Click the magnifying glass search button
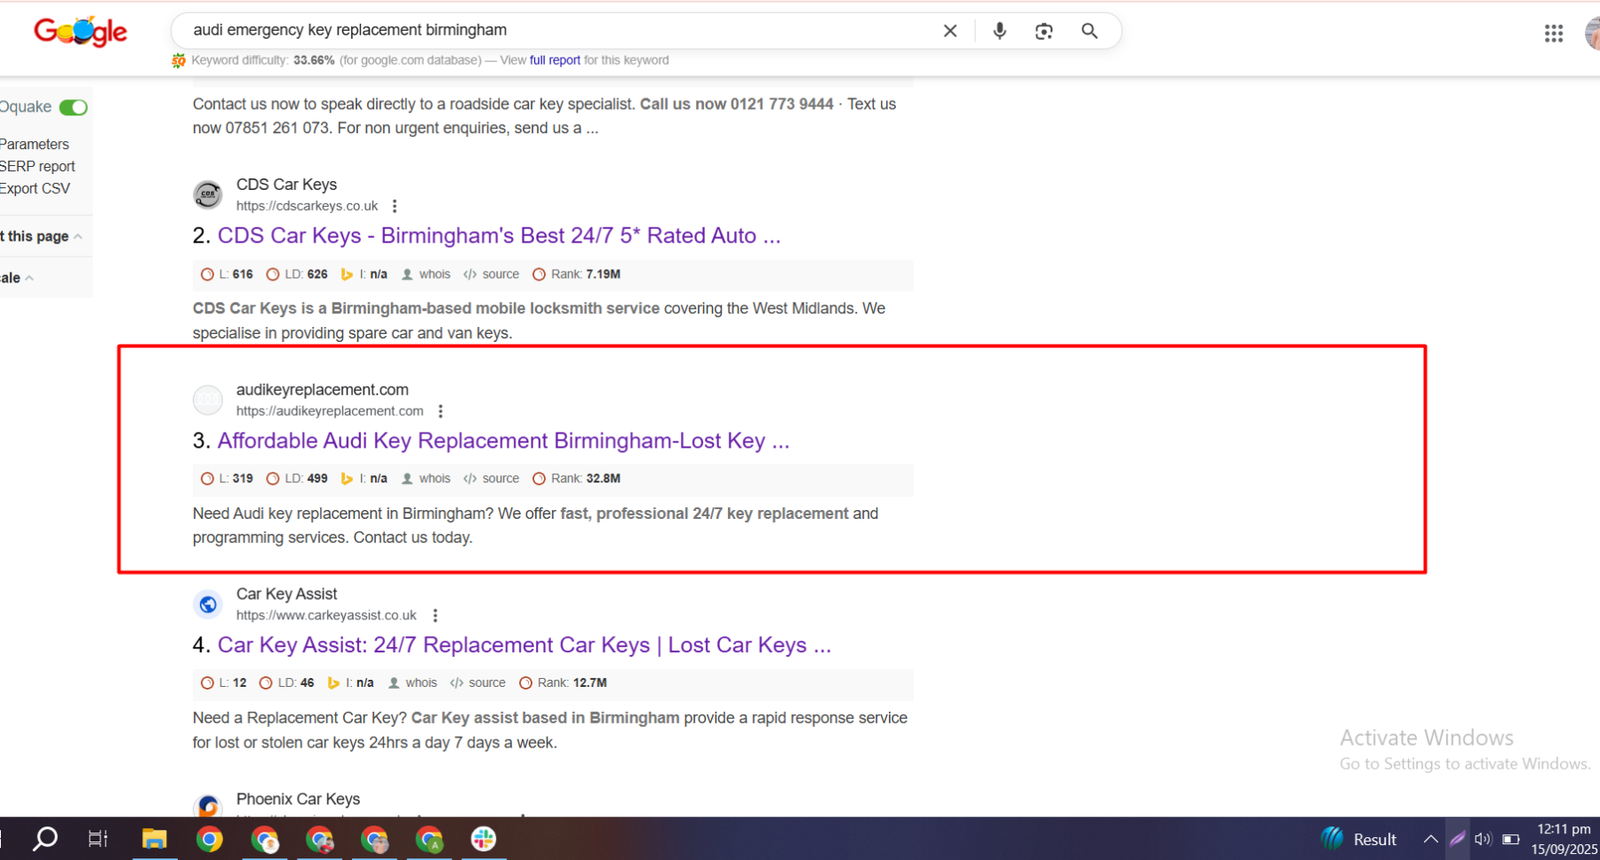Image resolution: width=1600 pixels, height=860 pixels. (1089, 31)
